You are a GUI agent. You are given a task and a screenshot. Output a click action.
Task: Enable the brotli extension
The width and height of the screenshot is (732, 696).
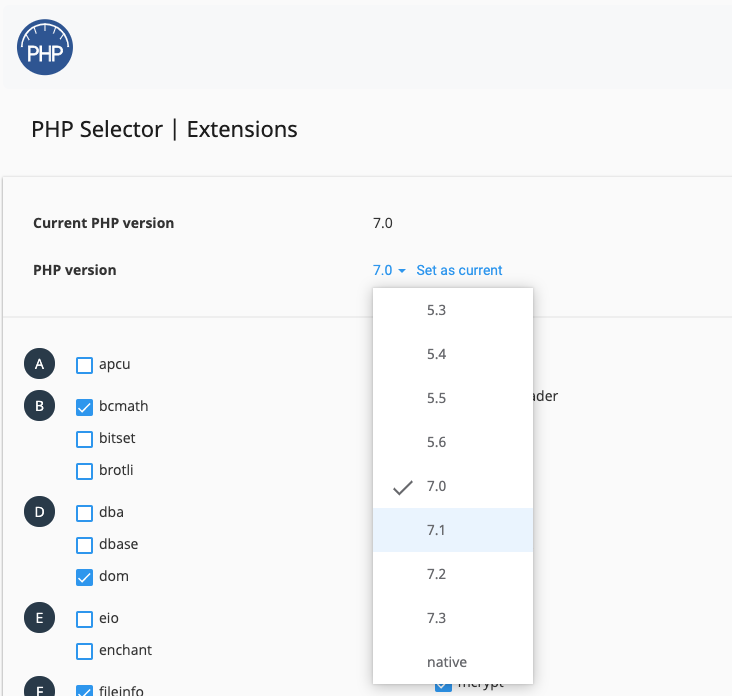84,471
